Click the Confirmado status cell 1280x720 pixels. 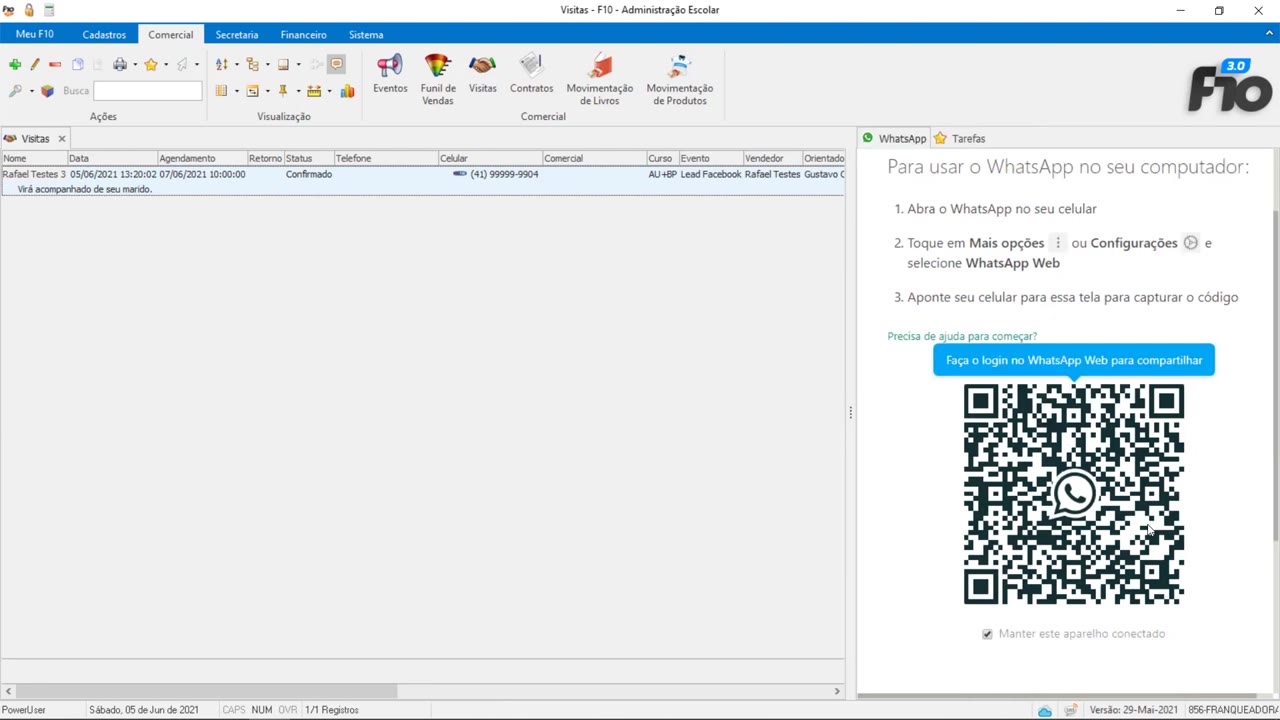(309, 174)
